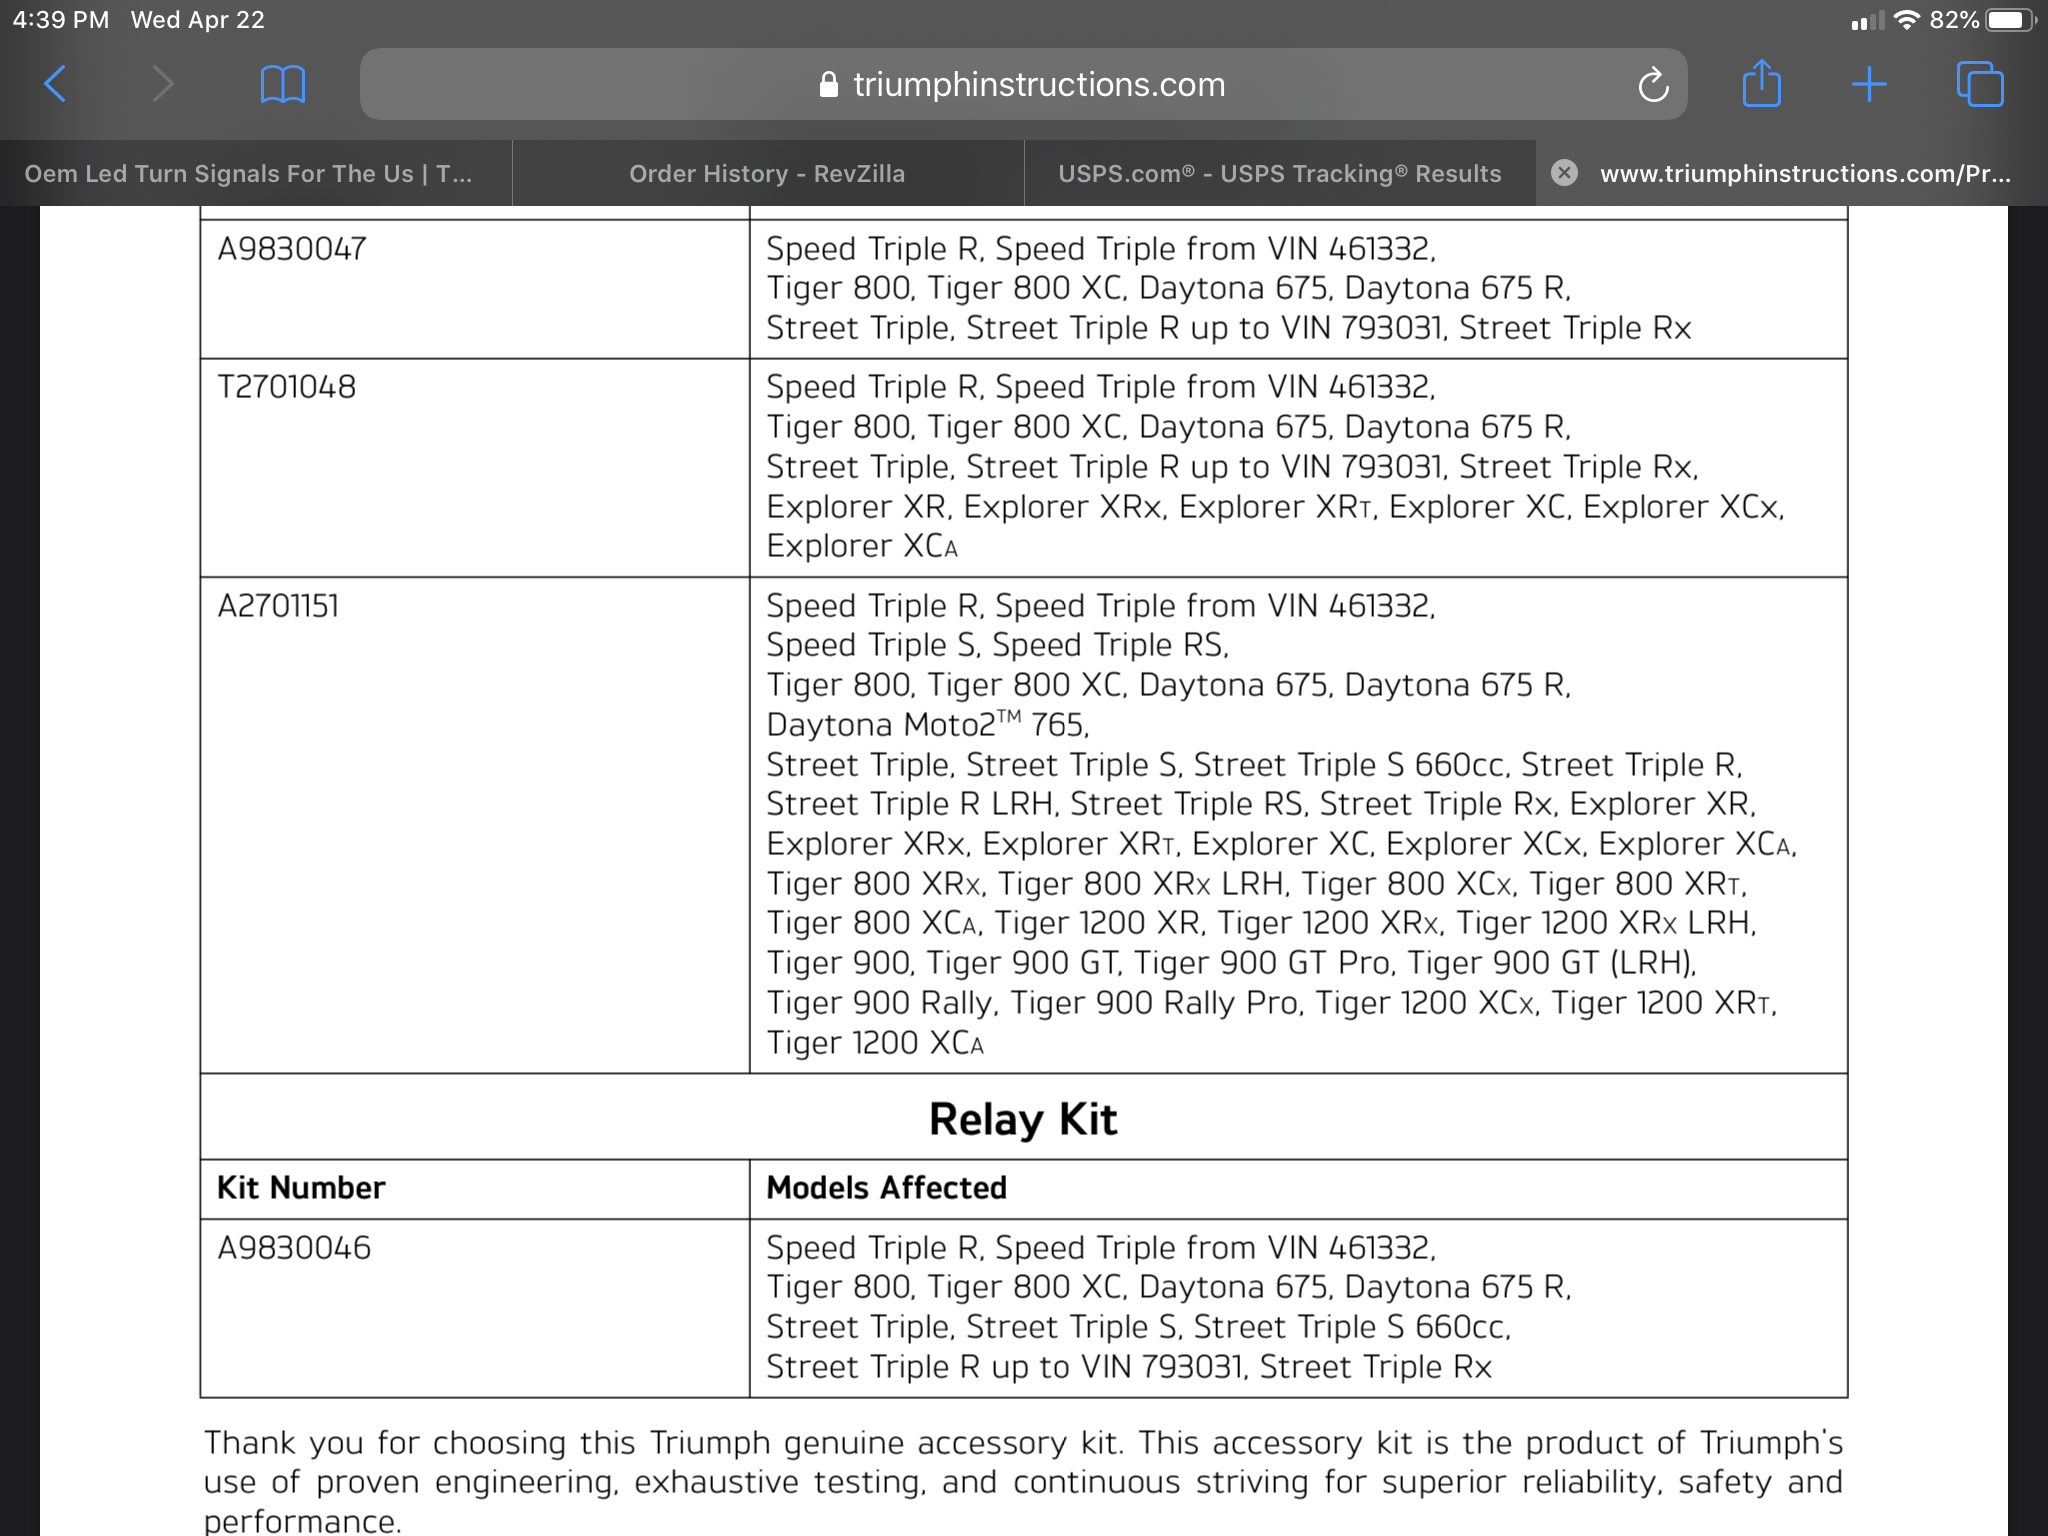
Task: Add a new tab with plus icon
Action: pos(1868,84)
